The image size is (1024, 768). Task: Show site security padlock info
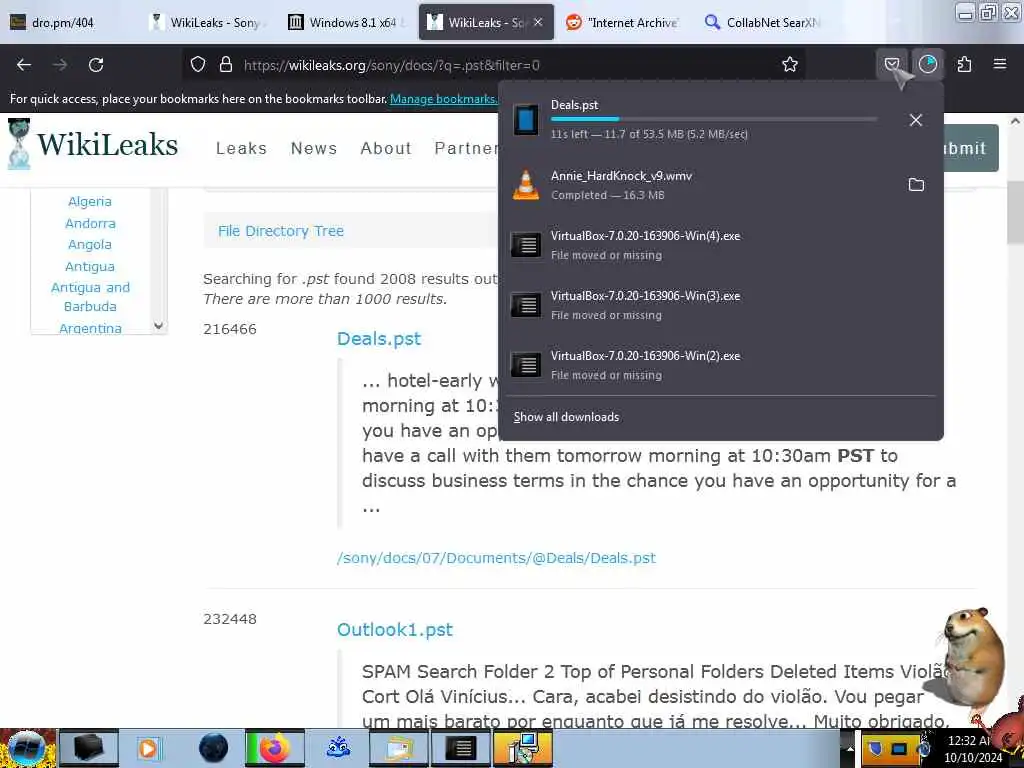226,65
